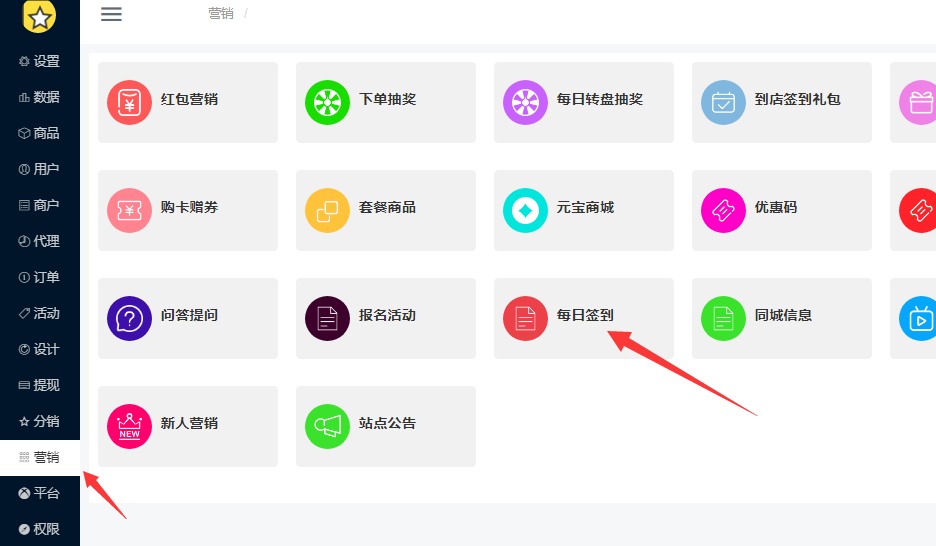936x546 pixels.
Task: Click the blue TV play icon
Action: [x=919, y=319]
